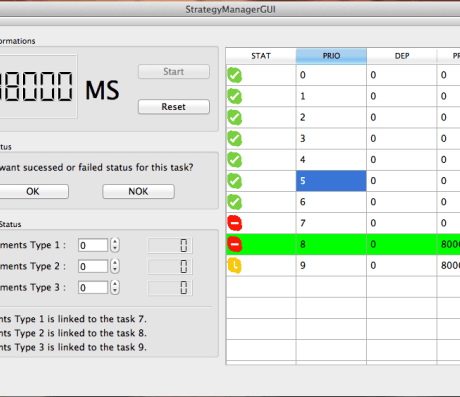
Task: Click the green checkmark status in row 3
Action: pos(235,139)
